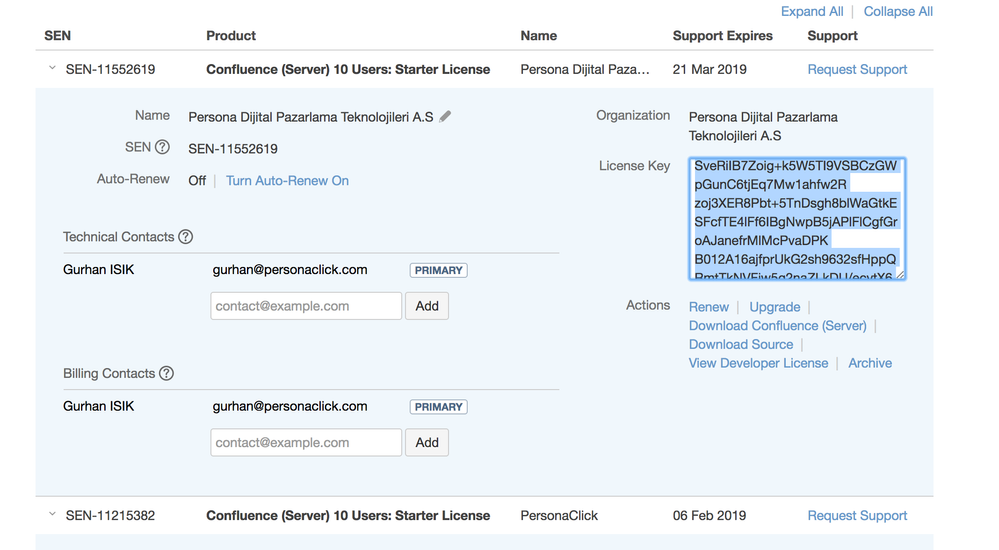This screenshot has width=999, height=550.
Task: Click Gurhan ISIK under Technical Contacts
Action: click(x=99, y=270)
